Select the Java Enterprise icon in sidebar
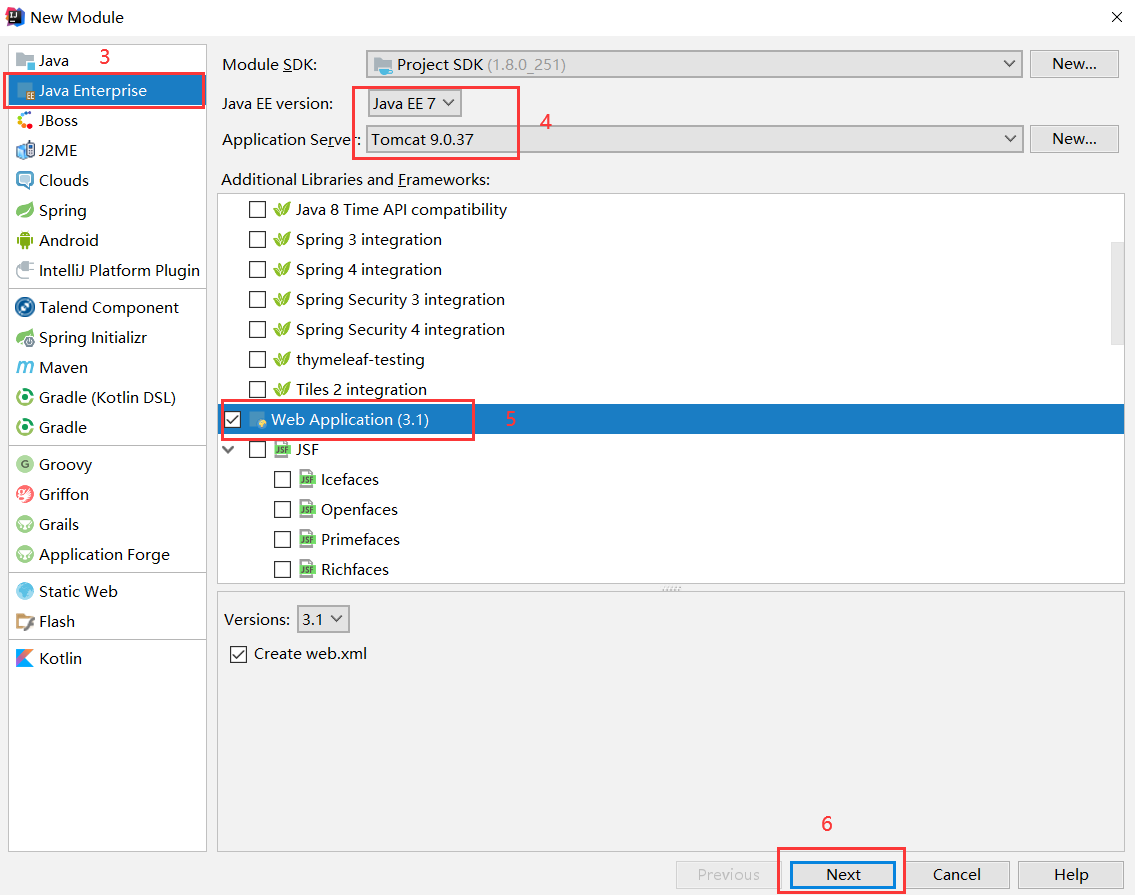This screenshot has width=1135, height=895. click(25, 91)
